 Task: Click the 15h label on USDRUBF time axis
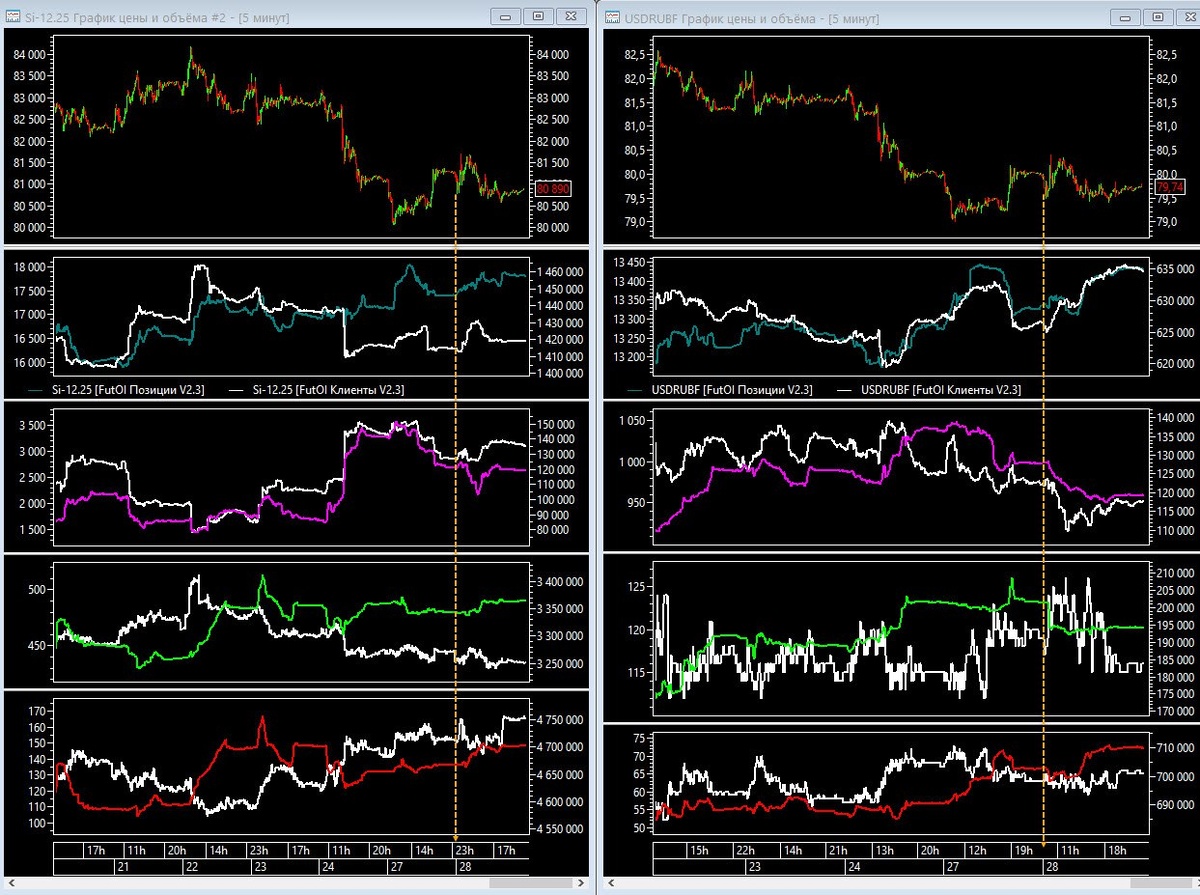point(698,851)
